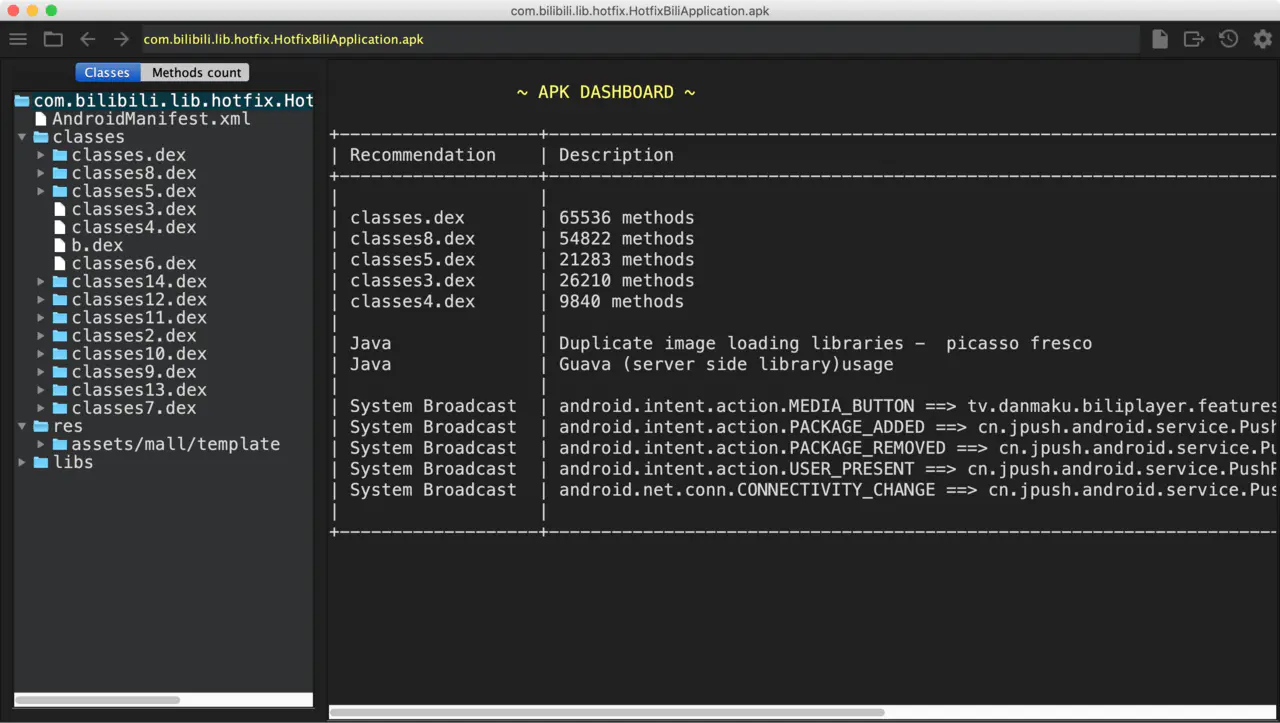Click the open folder icon in toolbar

(x=53, y=39)
